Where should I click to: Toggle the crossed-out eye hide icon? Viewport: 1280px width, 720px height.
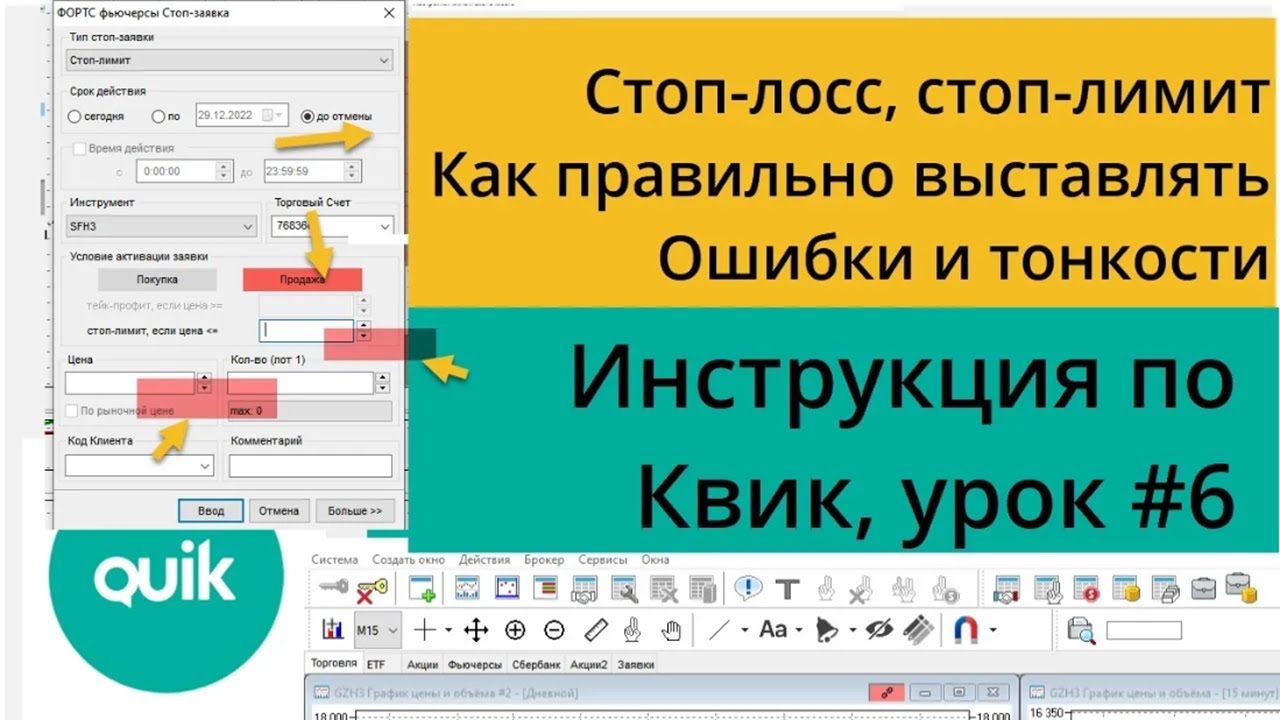[x=879, y=630]
